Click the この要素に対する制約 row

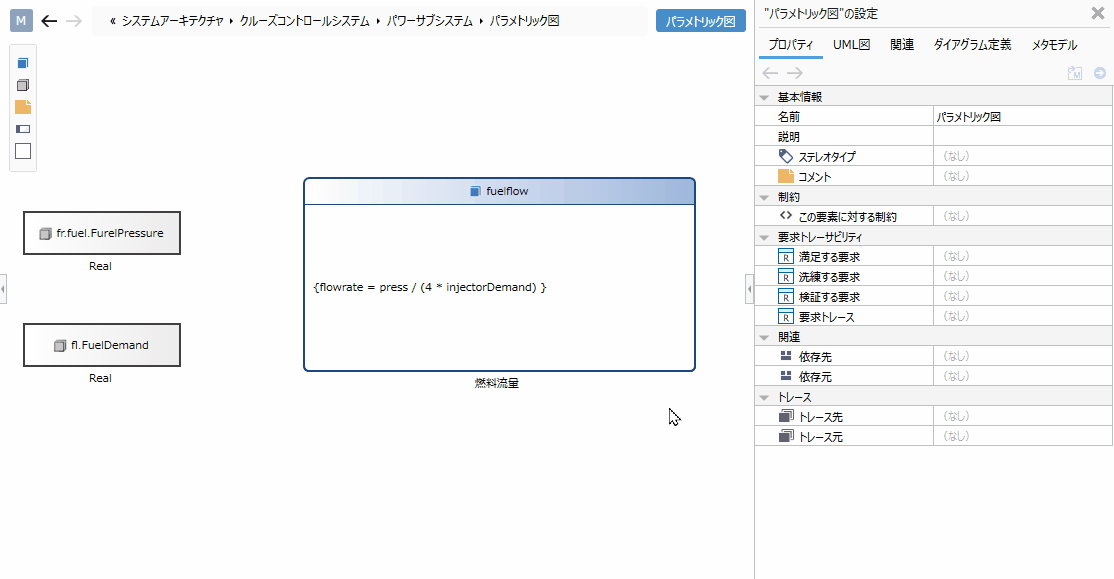pos(934,216)
